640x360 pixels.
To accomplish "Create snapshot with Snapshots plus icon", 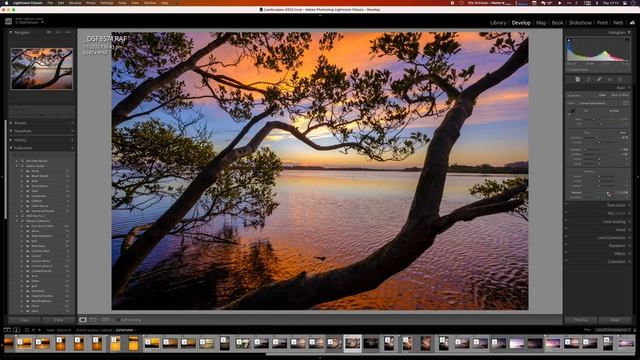I will pos(72,131).
